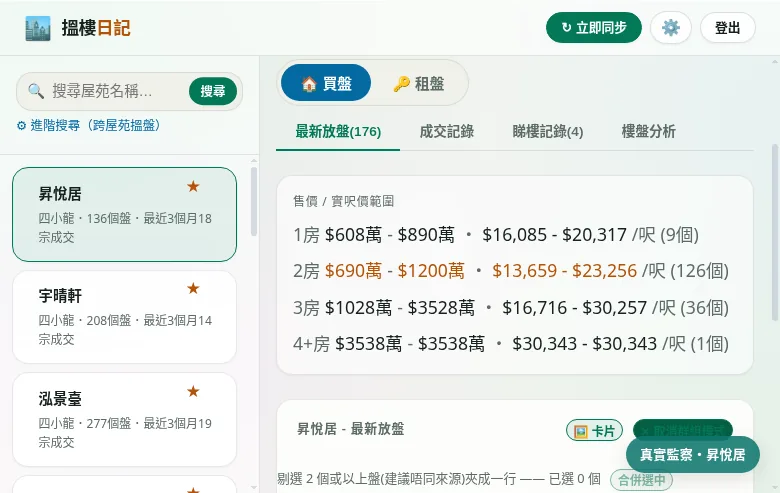Click the 4+房 $3538萬 row
Image resolution: width=780 pixels, height=493 pixels.
[511, 344]
